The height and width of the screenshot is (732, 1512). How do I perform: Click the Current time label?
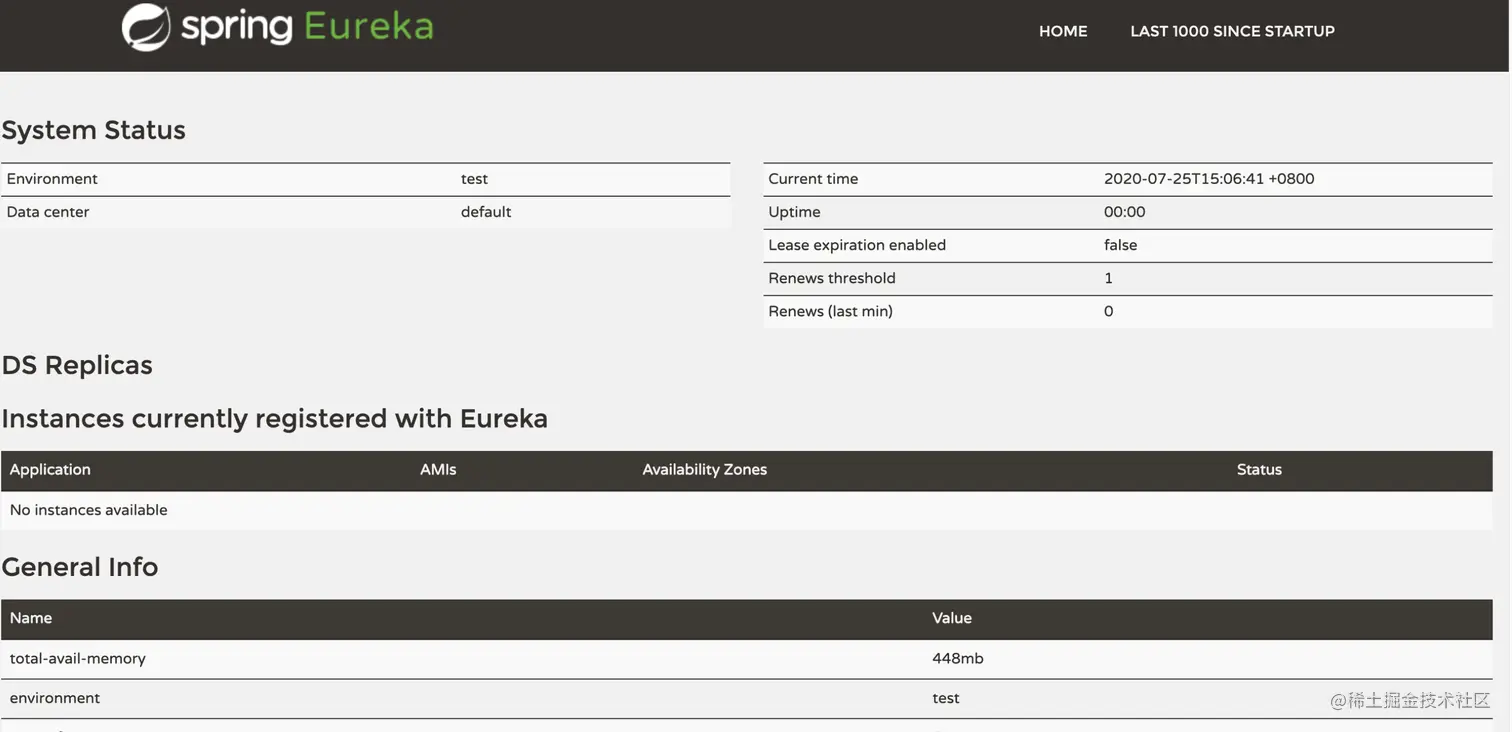(813, 179)
